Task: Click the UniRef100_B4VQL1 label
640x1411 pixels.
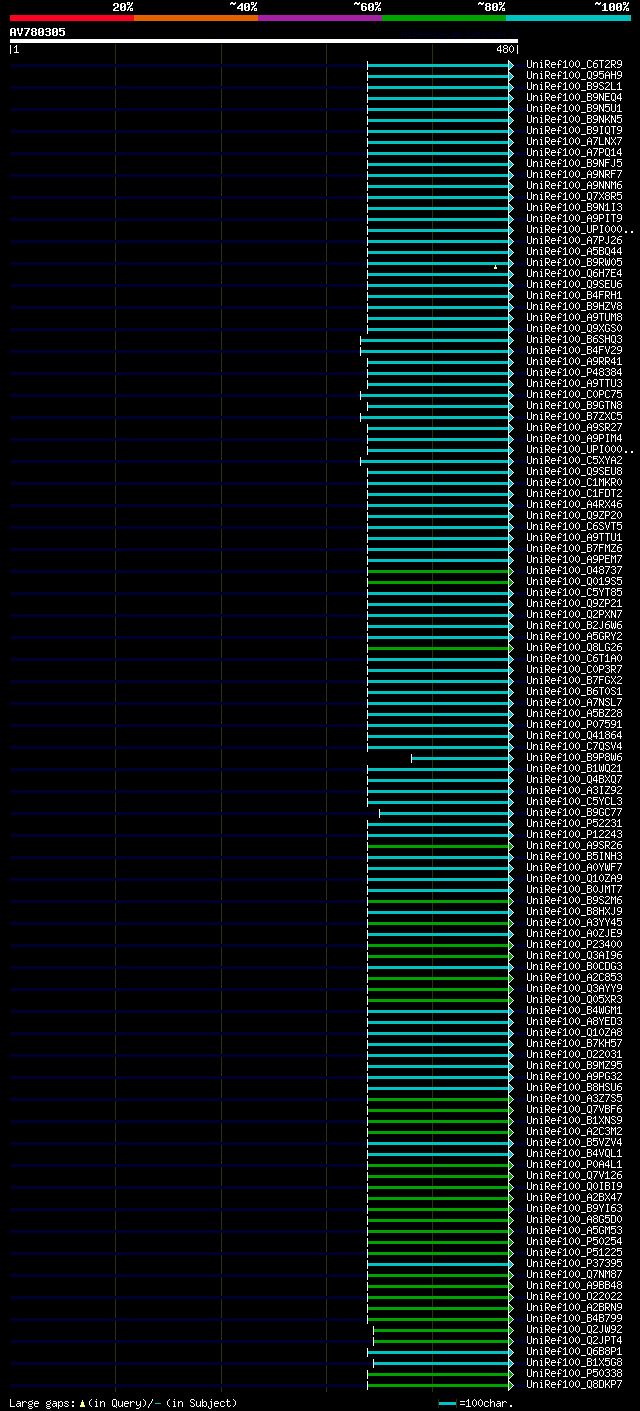Action: point(574,1153)
